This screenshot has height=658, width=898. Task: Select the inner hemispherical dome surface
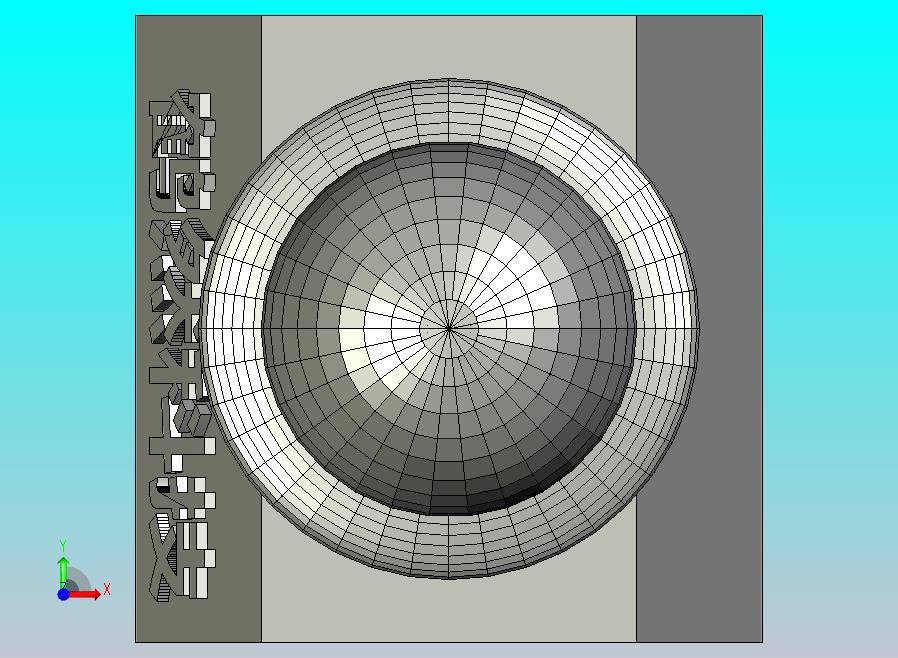click(x=449, y=329)
